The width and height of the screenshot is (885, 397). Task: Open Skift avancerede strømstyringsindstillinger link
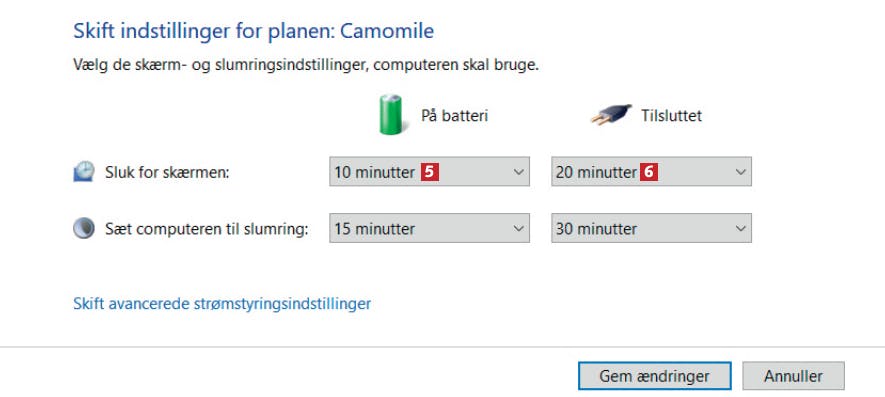coord(222,303)
